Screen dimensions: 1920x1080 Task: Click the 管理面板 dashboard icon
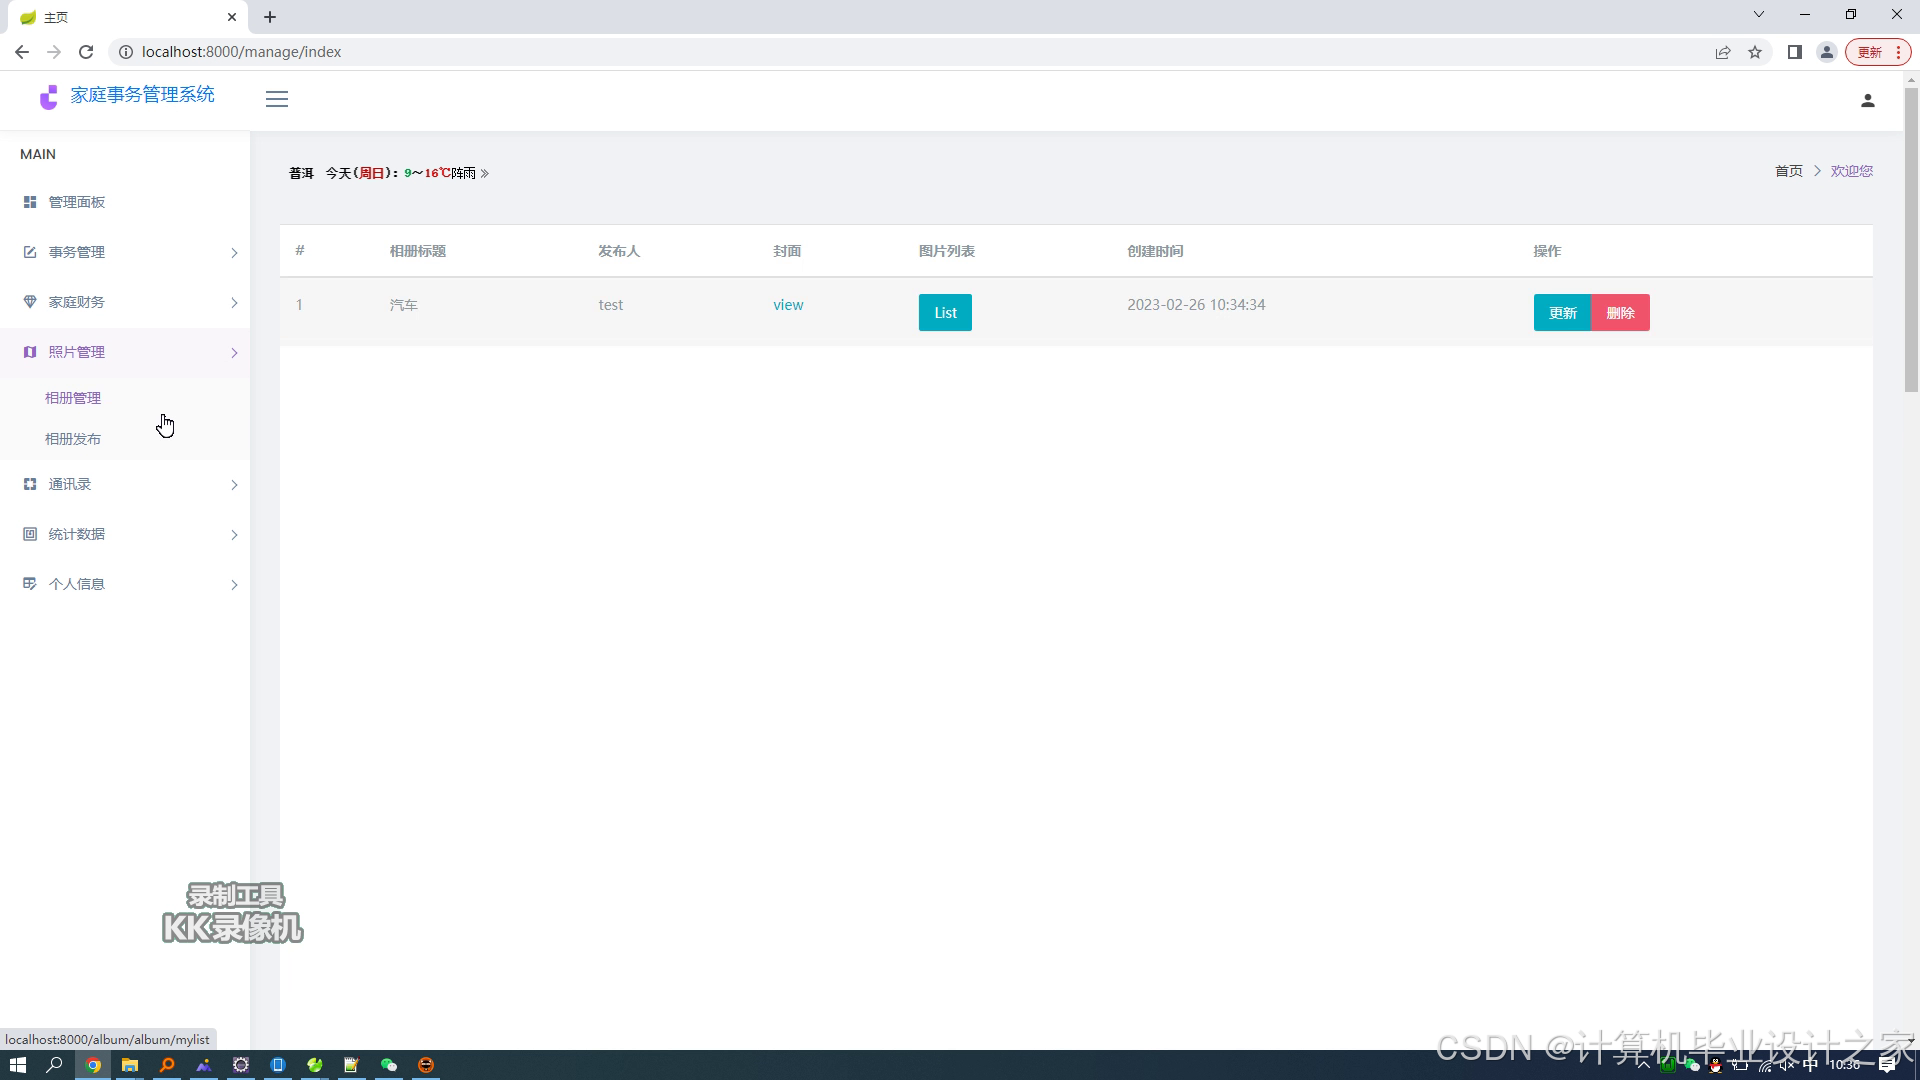pos(30,202)
